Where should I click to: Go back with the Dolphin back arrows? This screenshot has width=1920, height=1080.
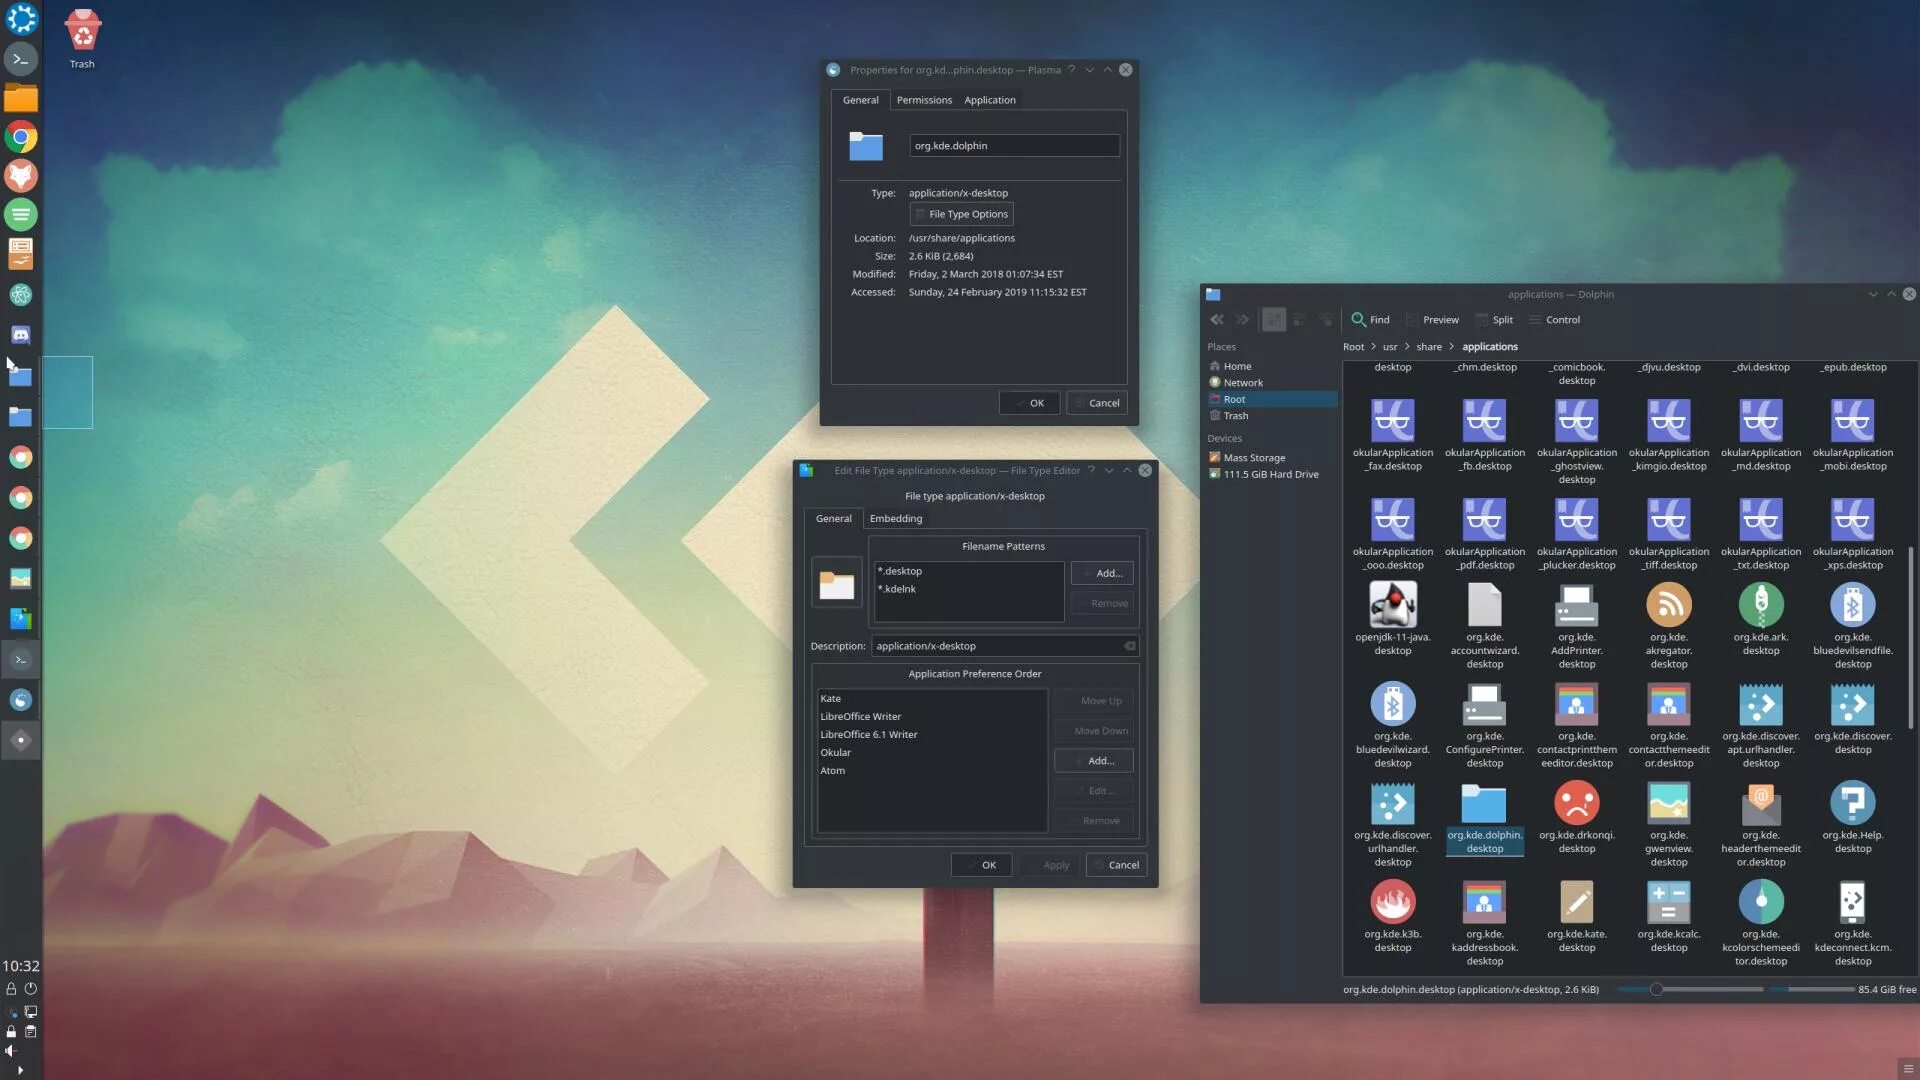pos(1216,320)
